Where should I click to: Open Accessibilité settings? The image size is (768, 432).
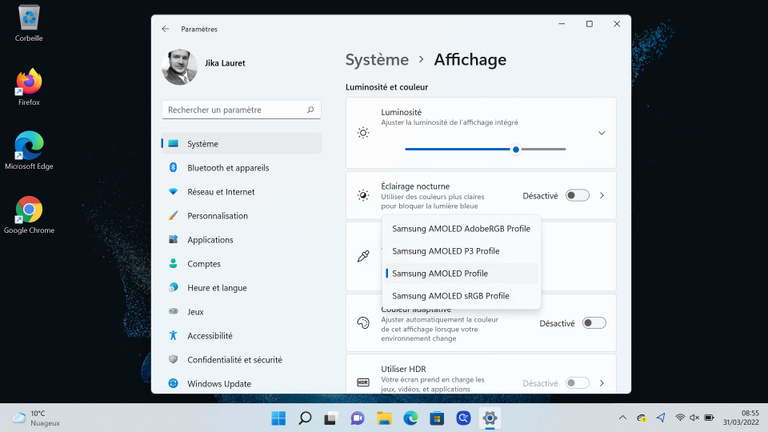241,336
